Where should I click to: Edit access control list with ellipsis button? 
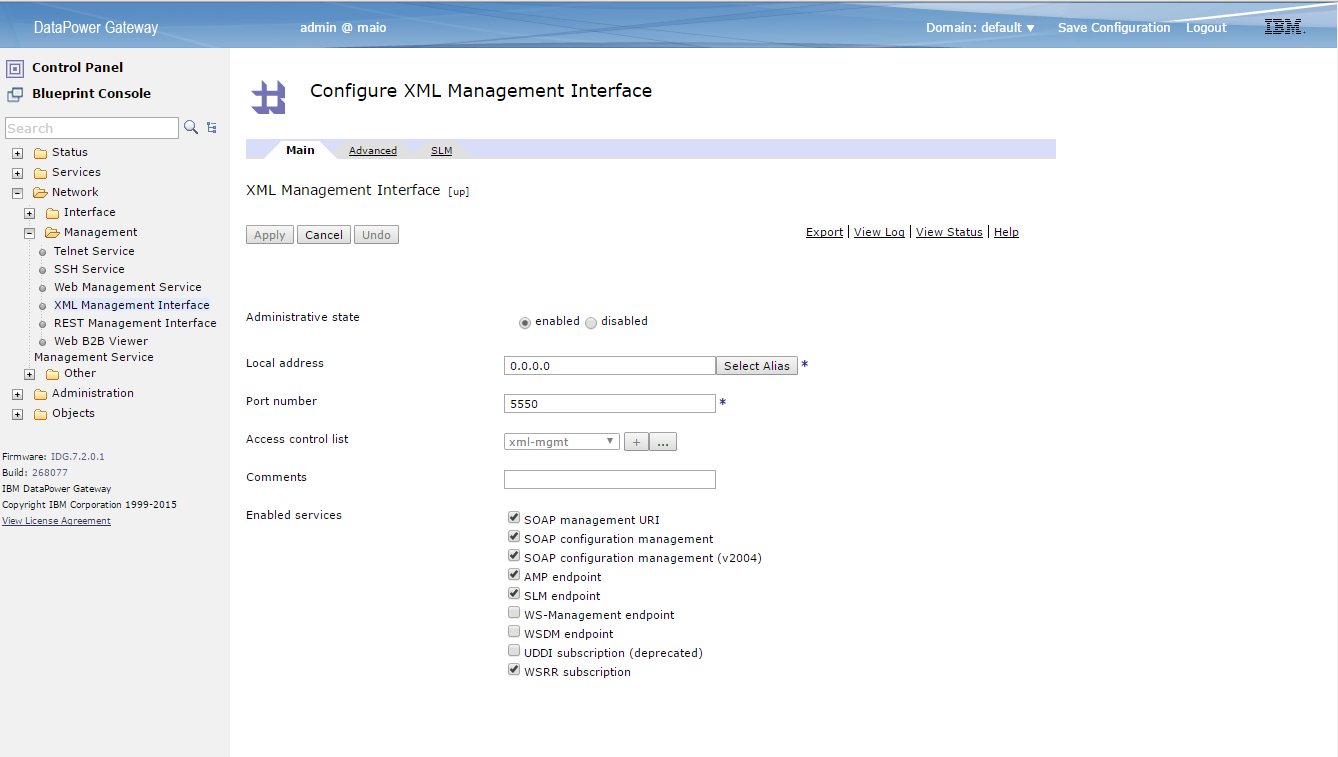663,442
